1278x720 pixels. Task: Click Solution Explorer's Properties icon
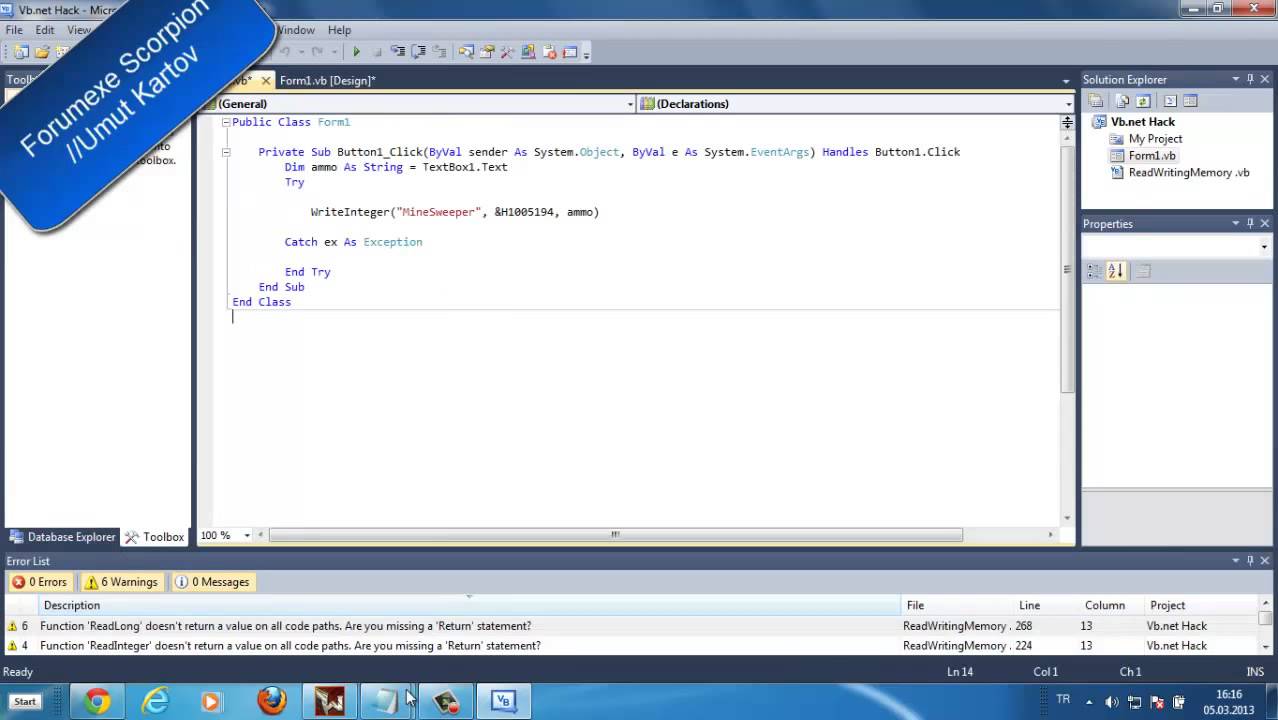click(1096, 101)
